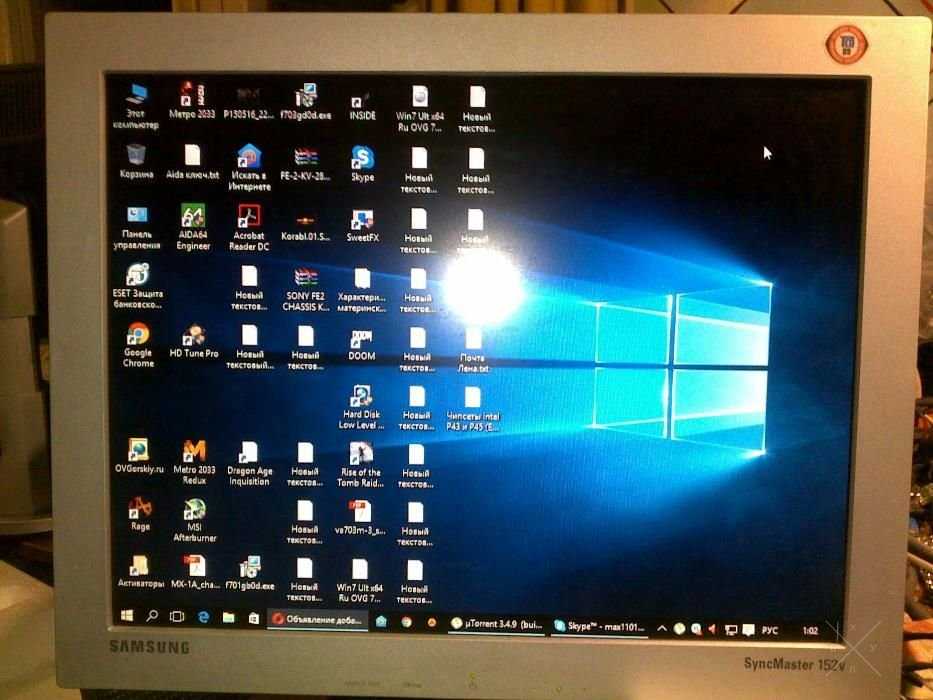Open the Искать в Интернете shortcut
Screen dimensions: 933x700
[249, 167]
